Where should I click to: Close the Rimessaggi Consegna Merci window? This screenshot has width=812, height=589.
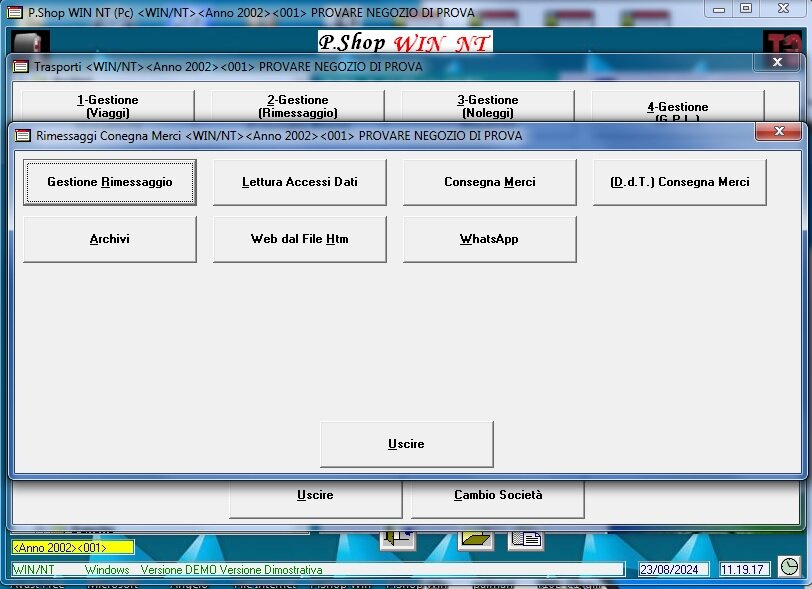point(778,132)
